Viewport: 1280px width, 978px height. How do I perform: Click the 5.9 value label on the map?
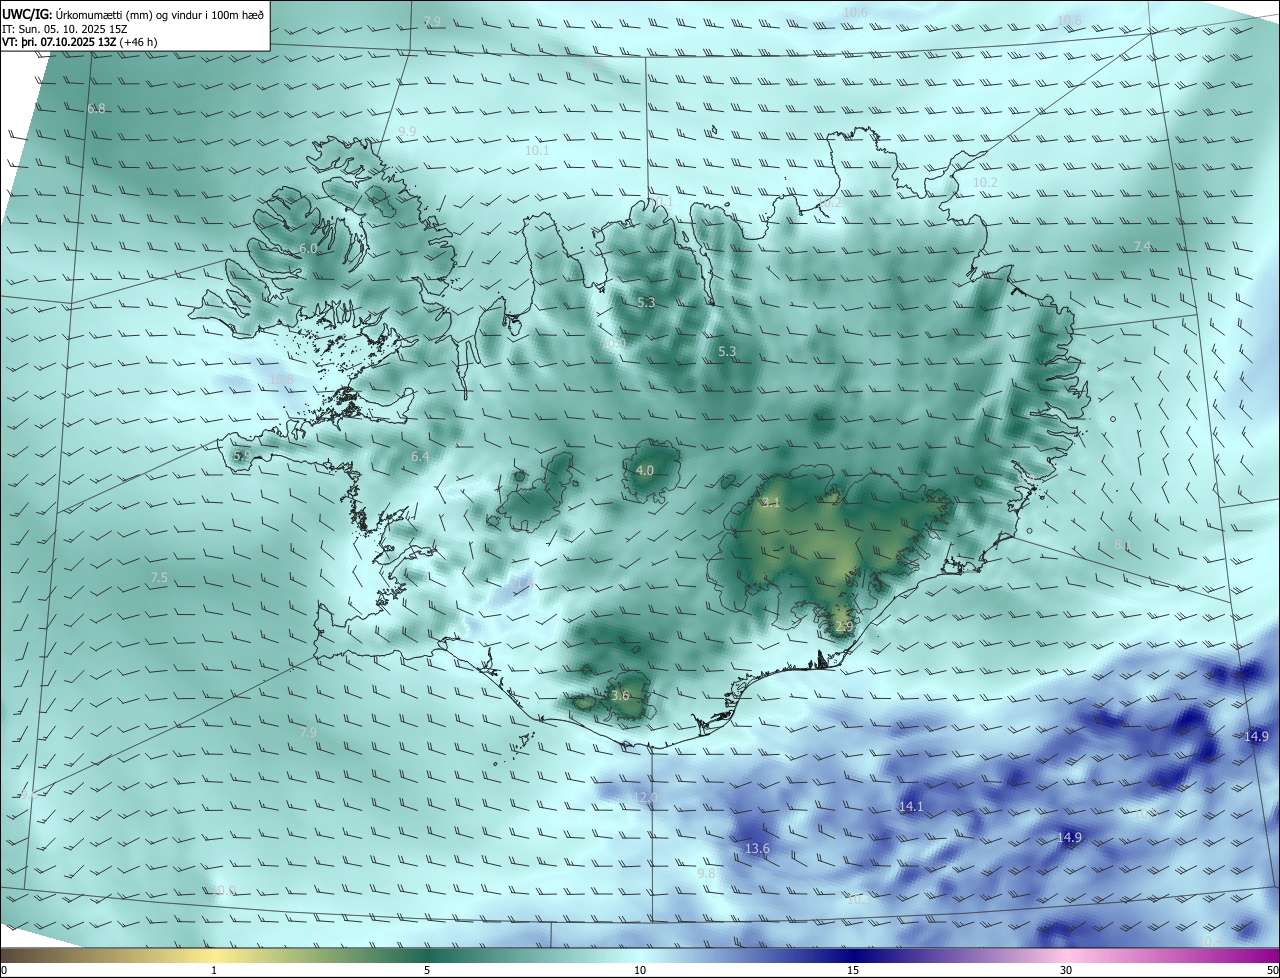242,455
